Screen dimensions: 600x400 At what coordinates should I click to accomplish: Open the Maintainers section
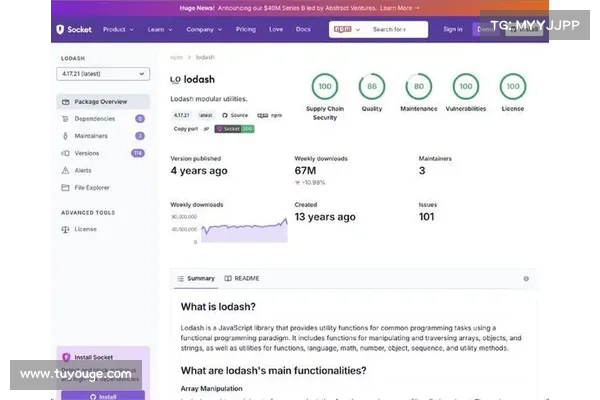click(x=103, y=136)
